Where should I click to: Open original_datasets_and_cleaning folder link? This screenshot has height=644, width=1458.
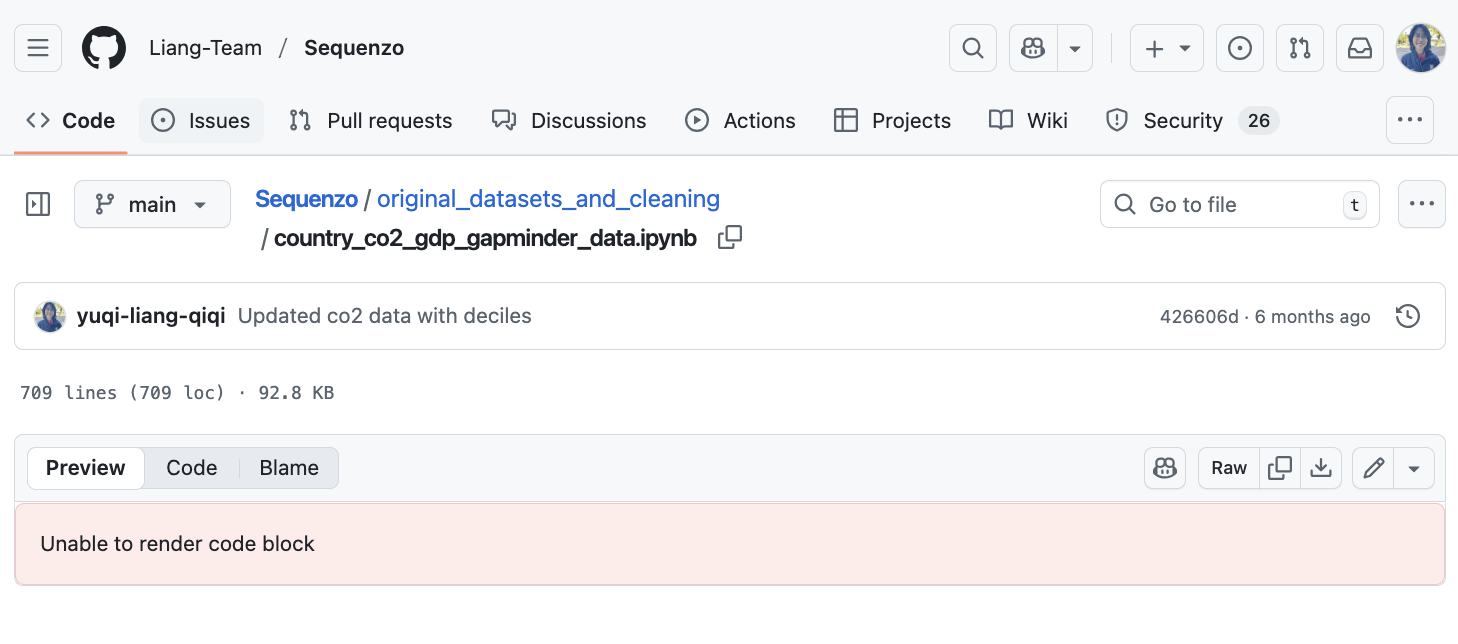click(548, 199)
